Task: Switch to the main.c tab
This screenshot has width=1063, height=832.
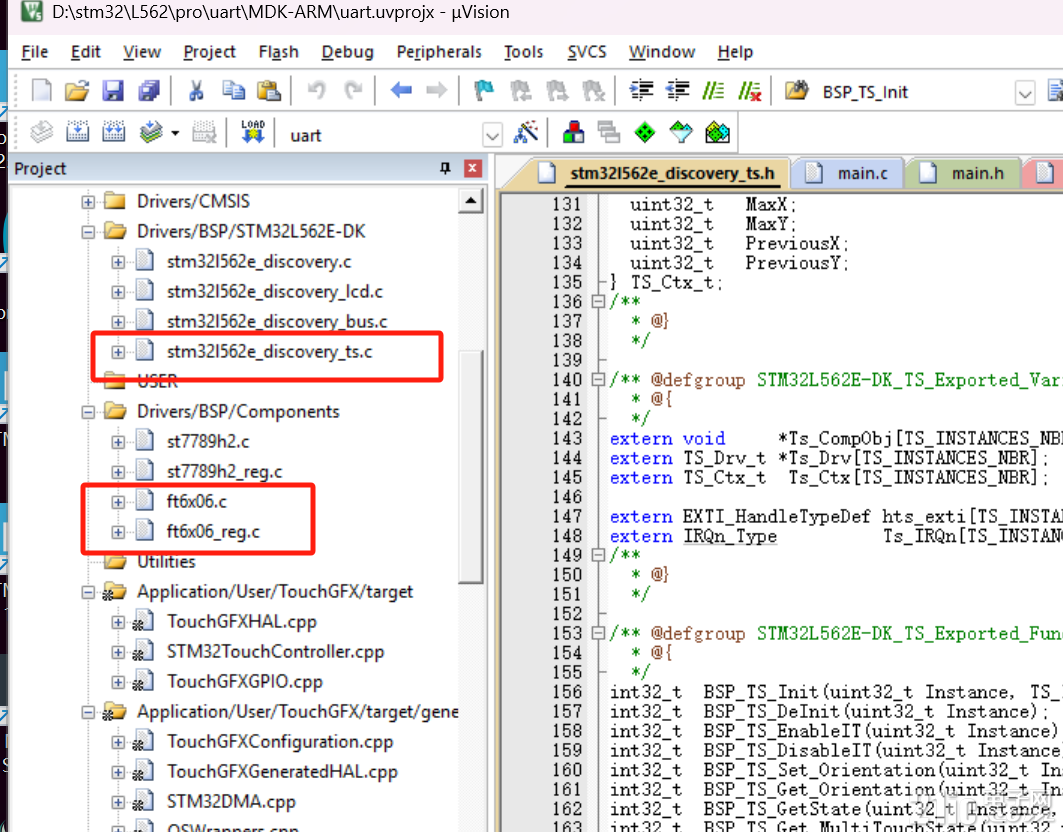Action: (x=847, y=174)
